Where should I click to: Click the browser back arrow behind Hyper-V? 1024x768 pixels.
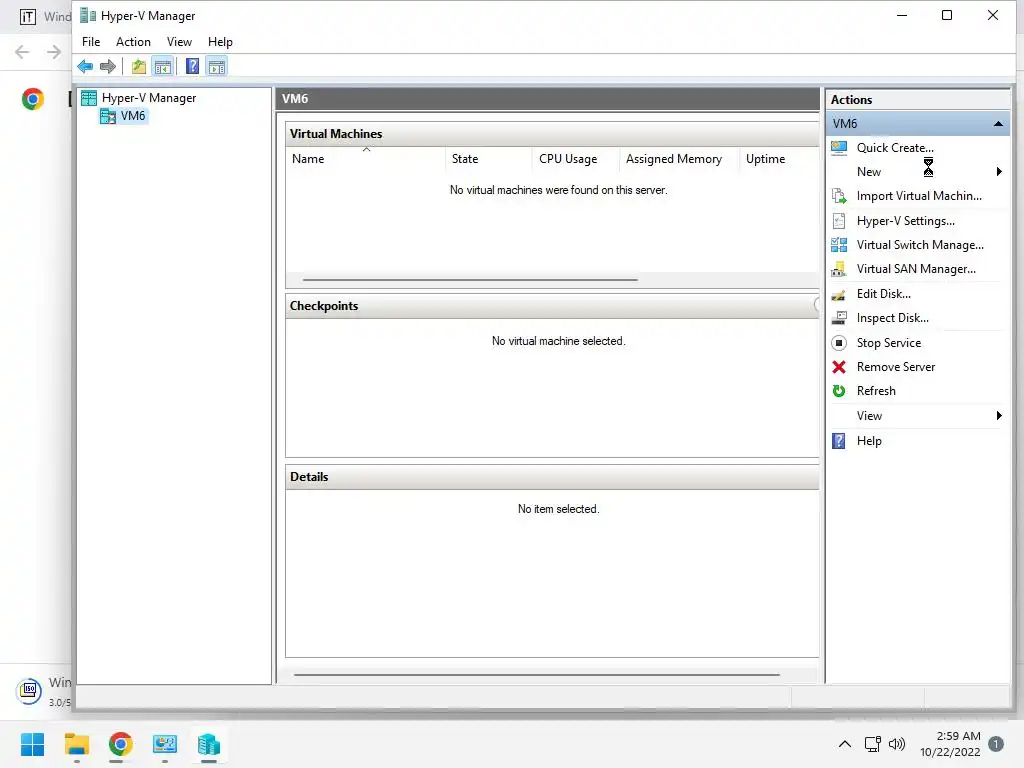click(22, 52)
